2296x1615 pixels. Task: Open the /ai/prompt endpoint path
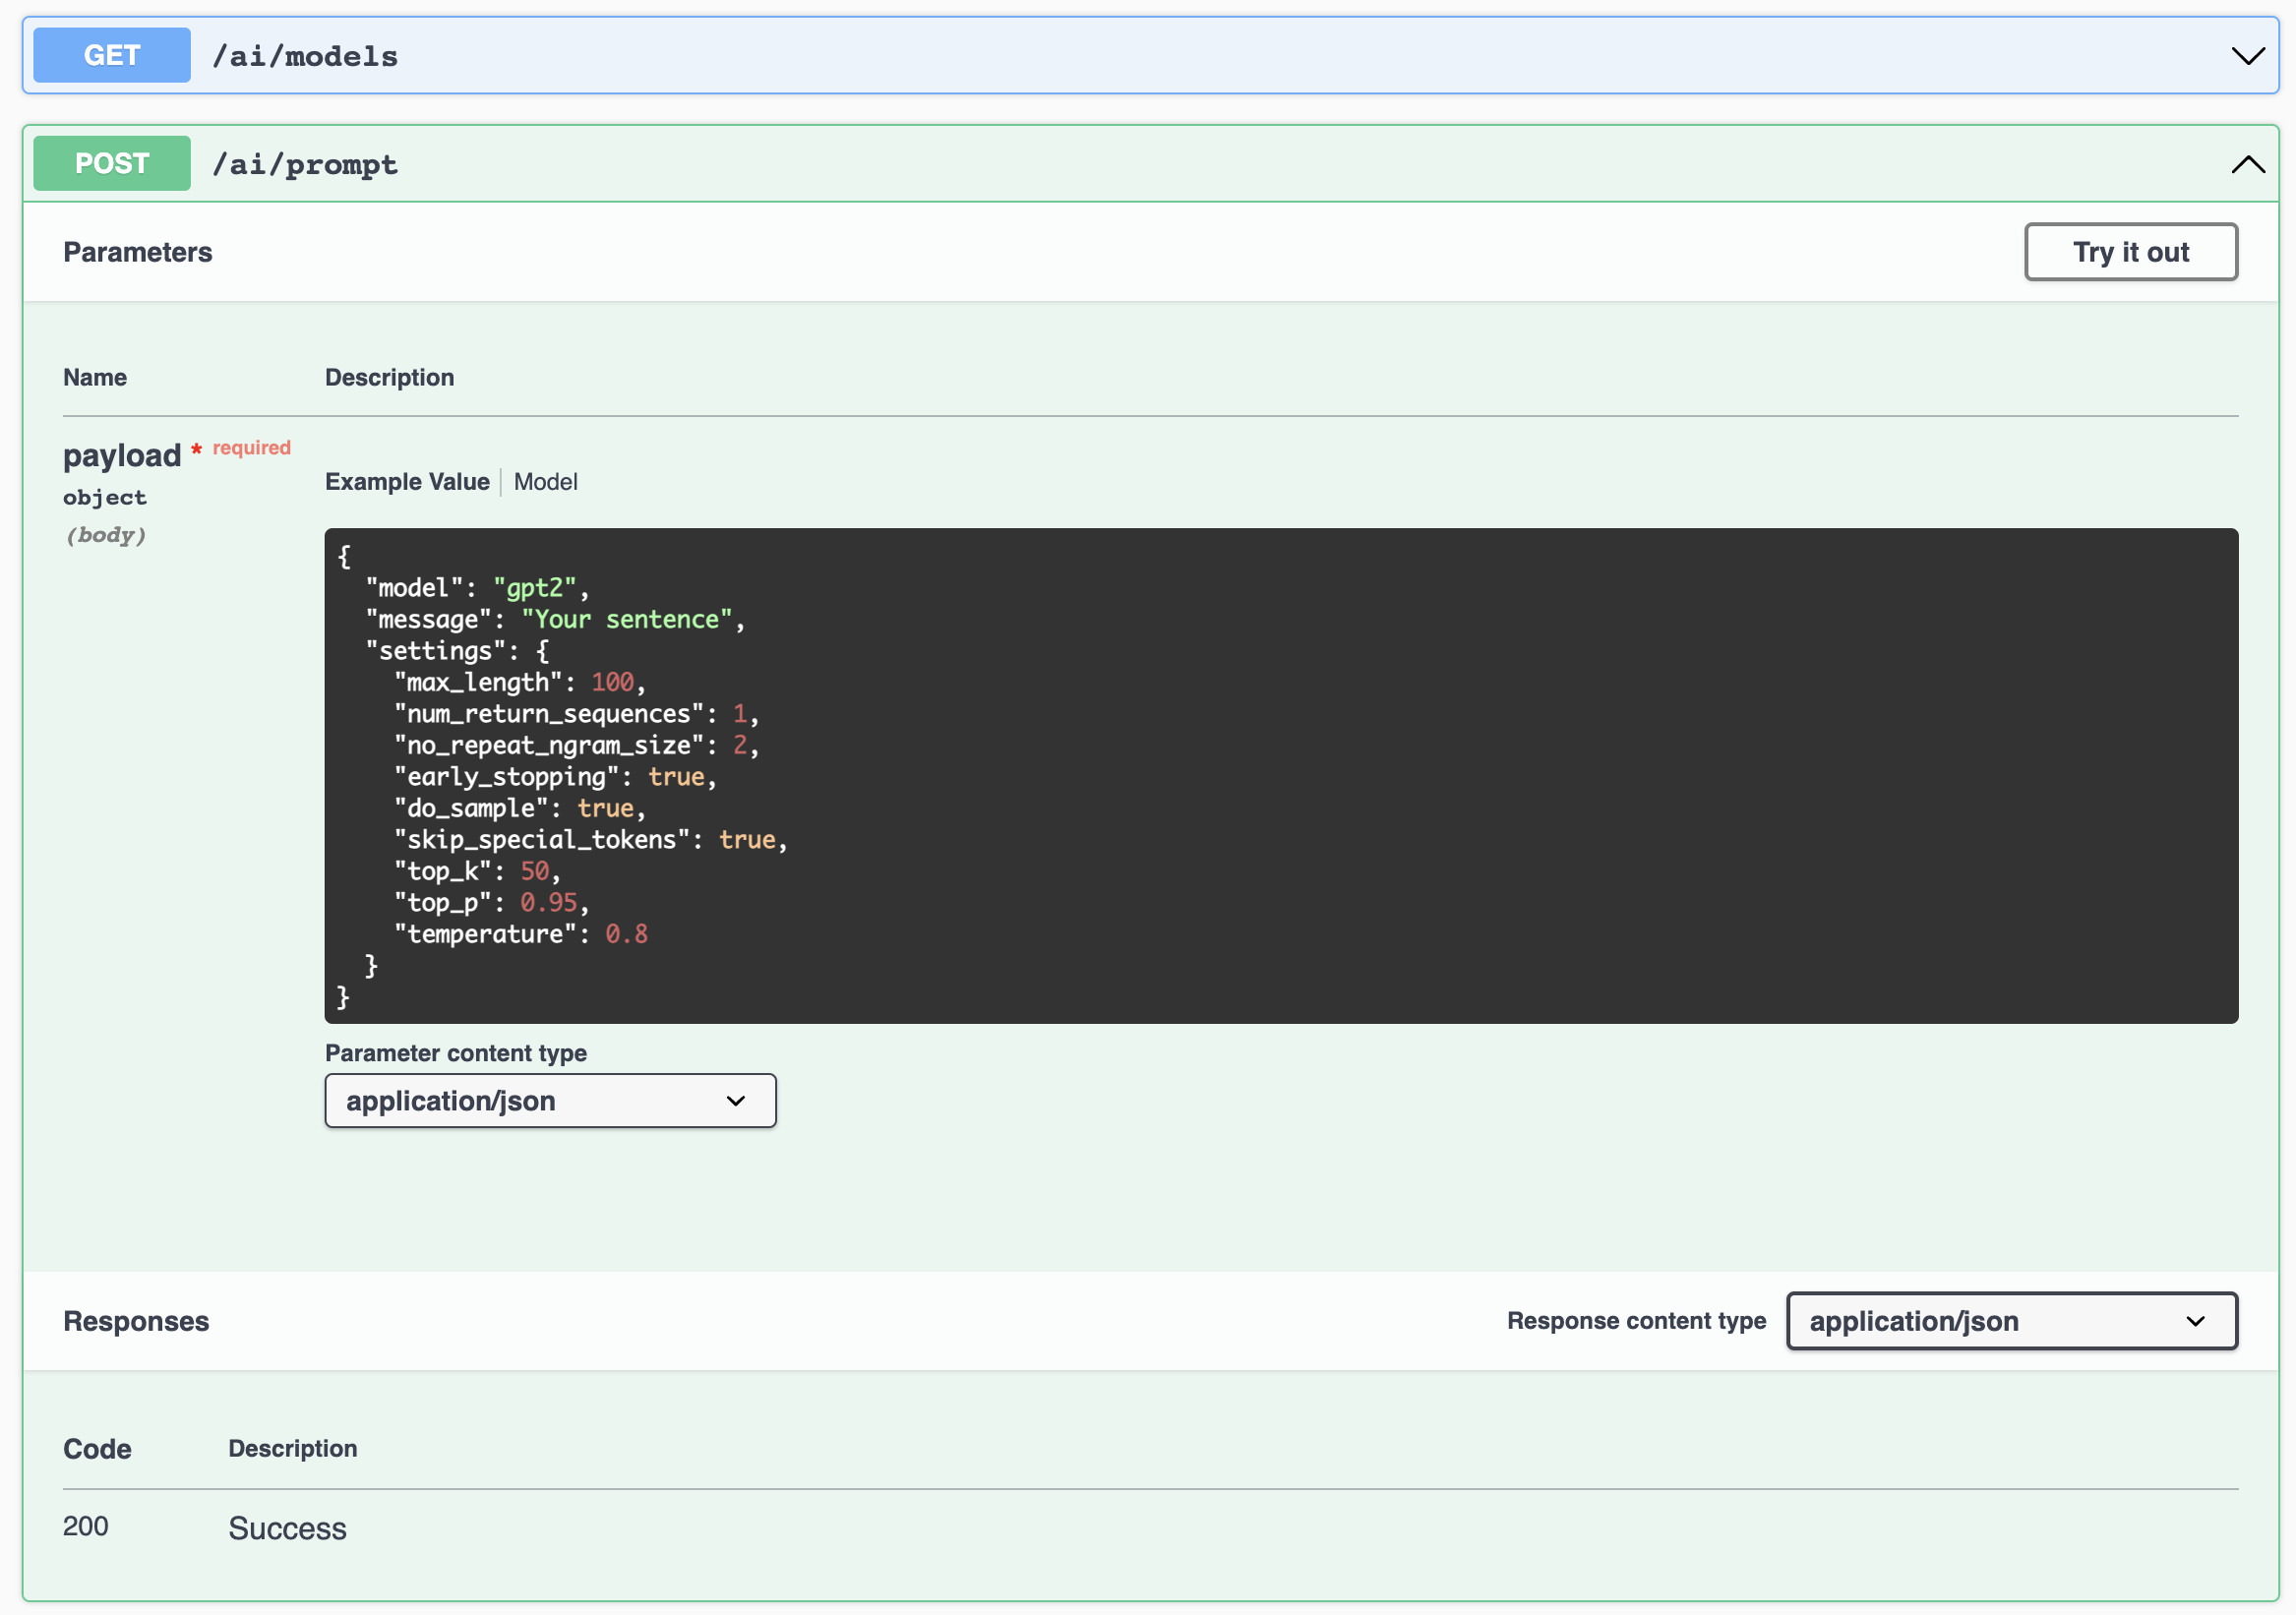[305, 164]
